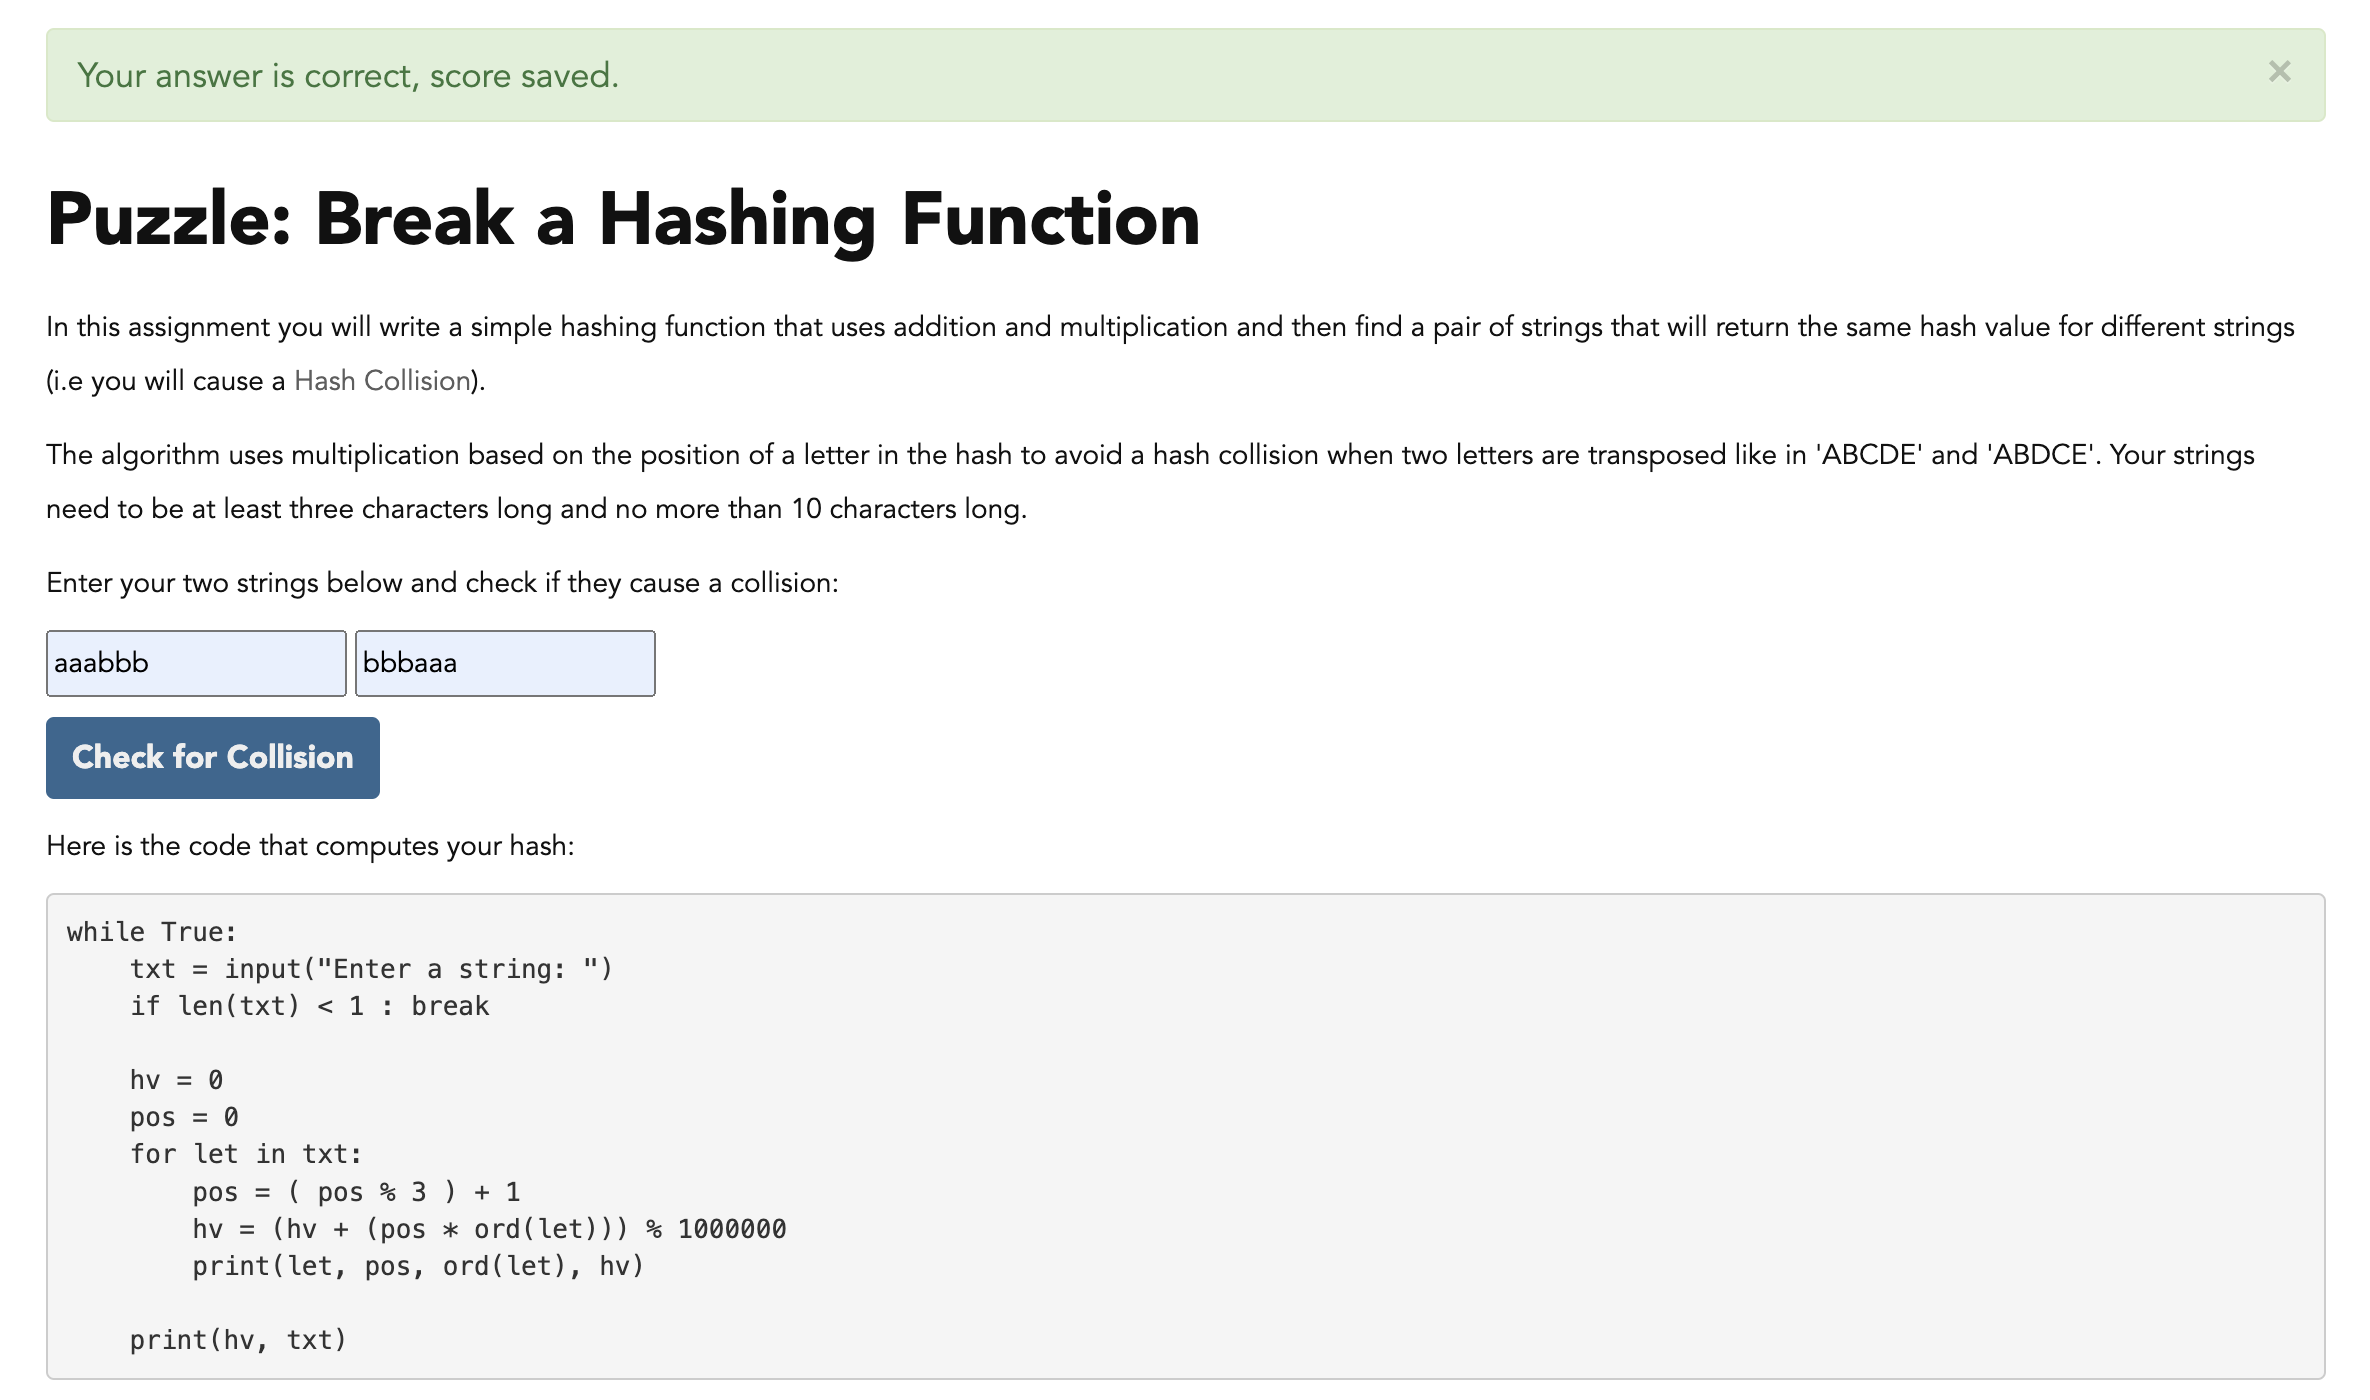This screenshot has height=1400, width=2370.
Task: Click the 'Enter your two strings below' instruction
Action: point(442,583)
